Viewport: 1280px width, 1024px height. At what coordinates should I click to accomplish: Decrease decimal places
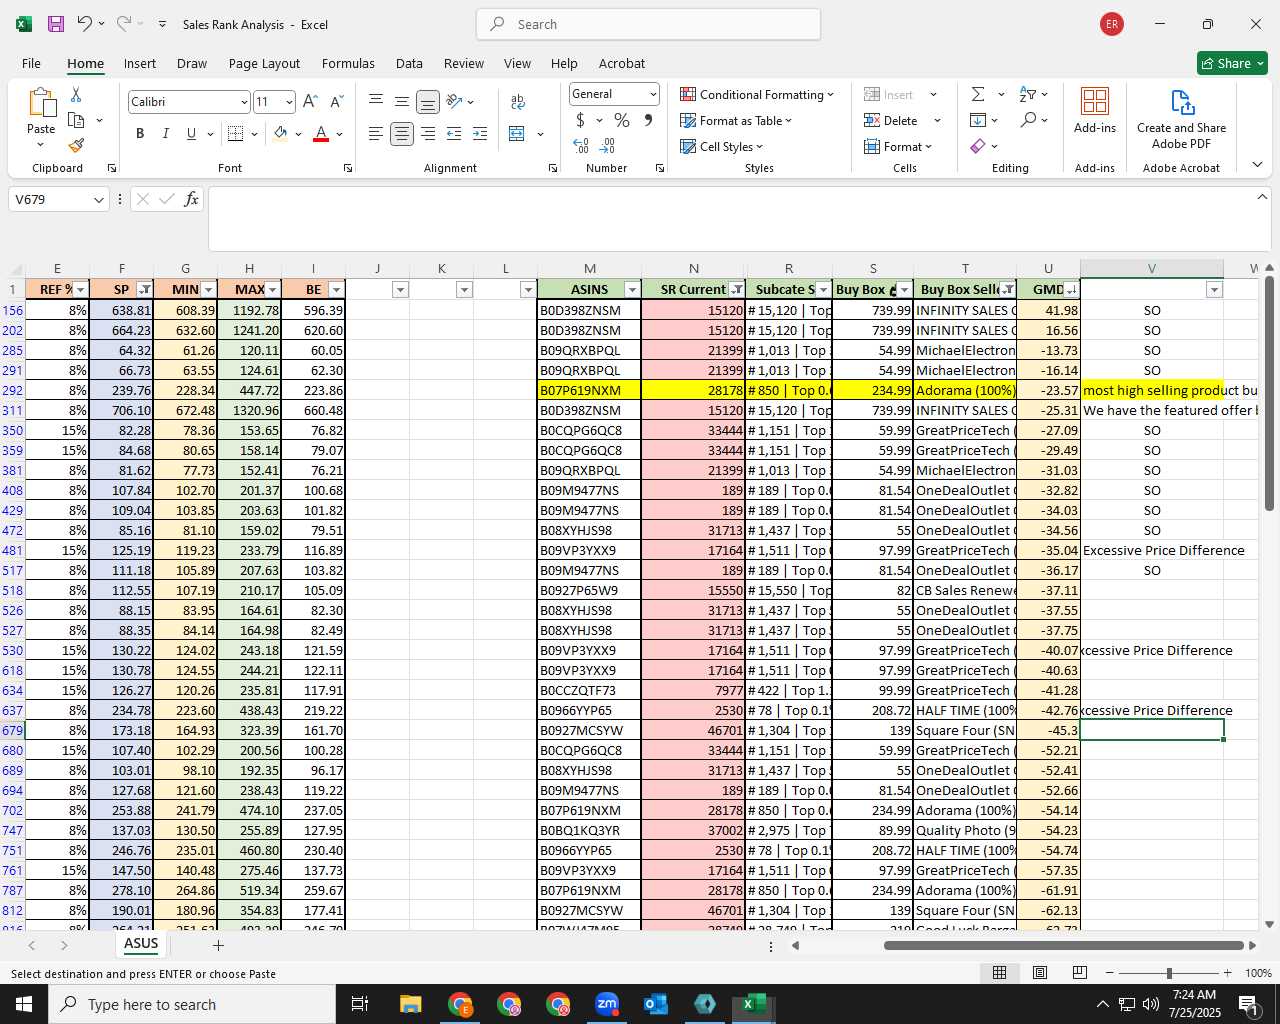608,145
